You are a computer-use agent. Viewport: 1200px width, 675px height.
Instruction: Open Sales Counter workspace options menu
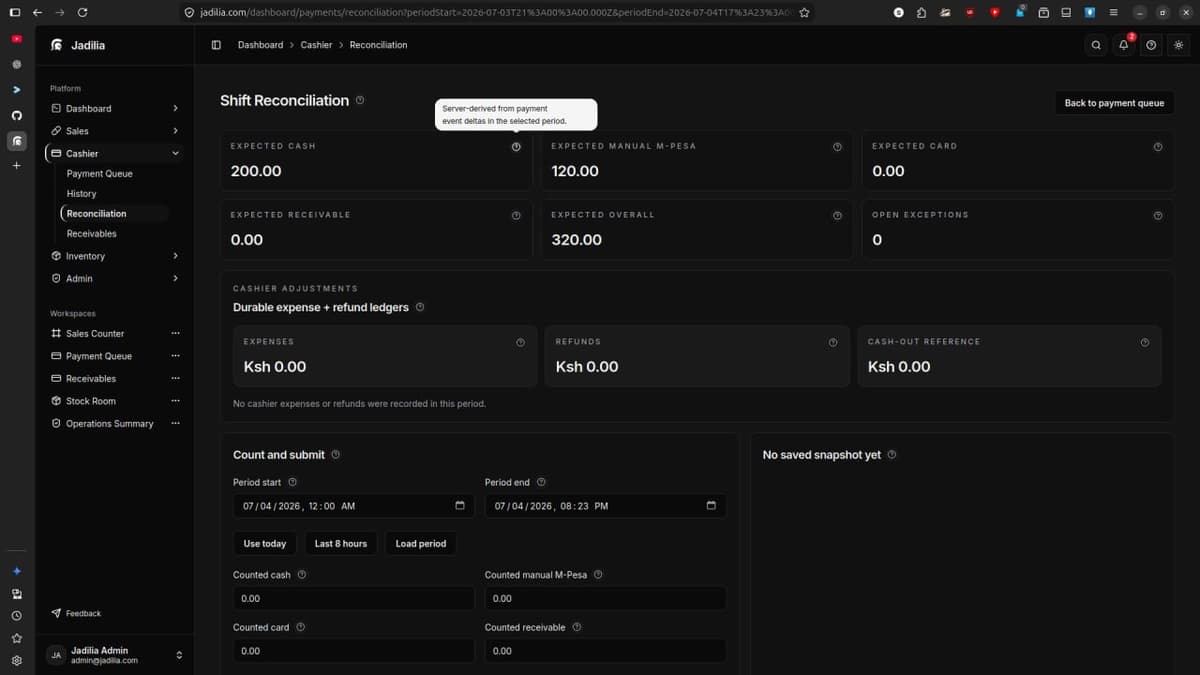[175, 333]
